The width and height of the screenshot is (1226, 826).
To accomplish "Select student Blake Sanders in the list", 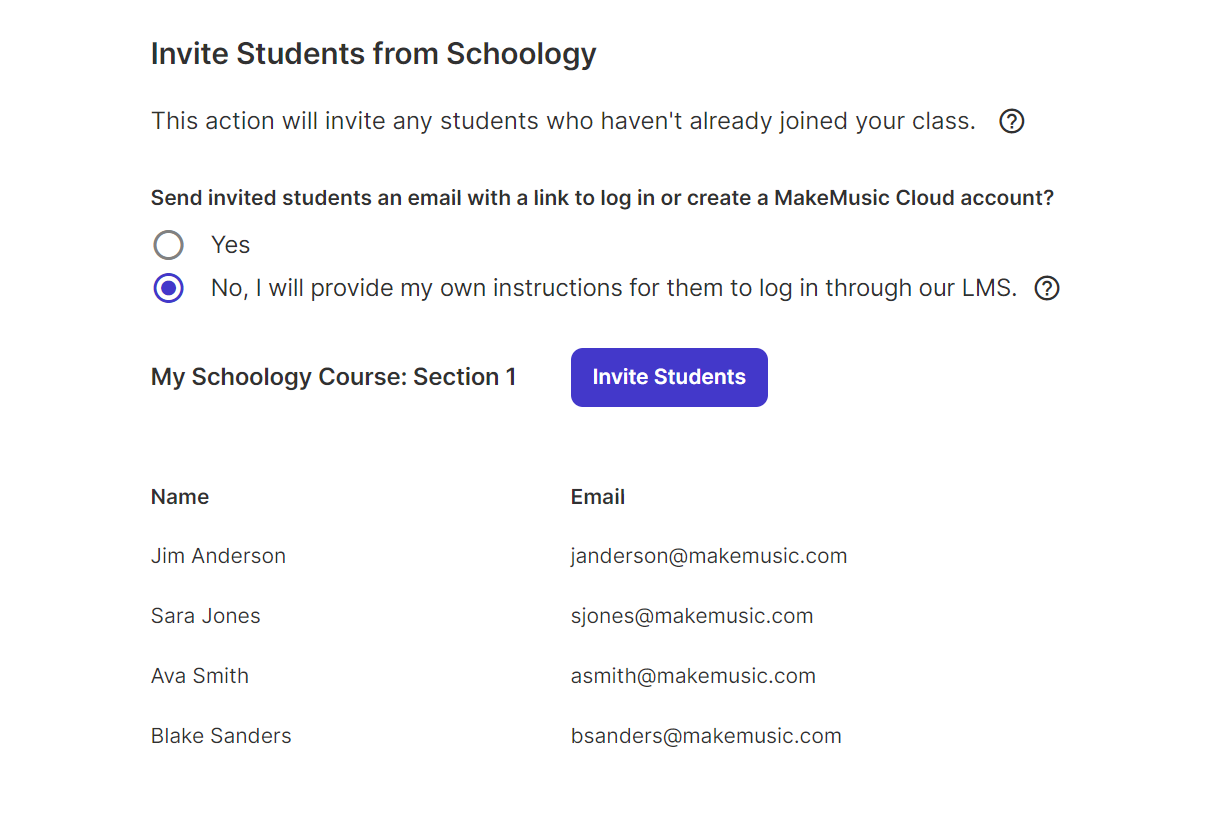I will (x=221, y=736).
